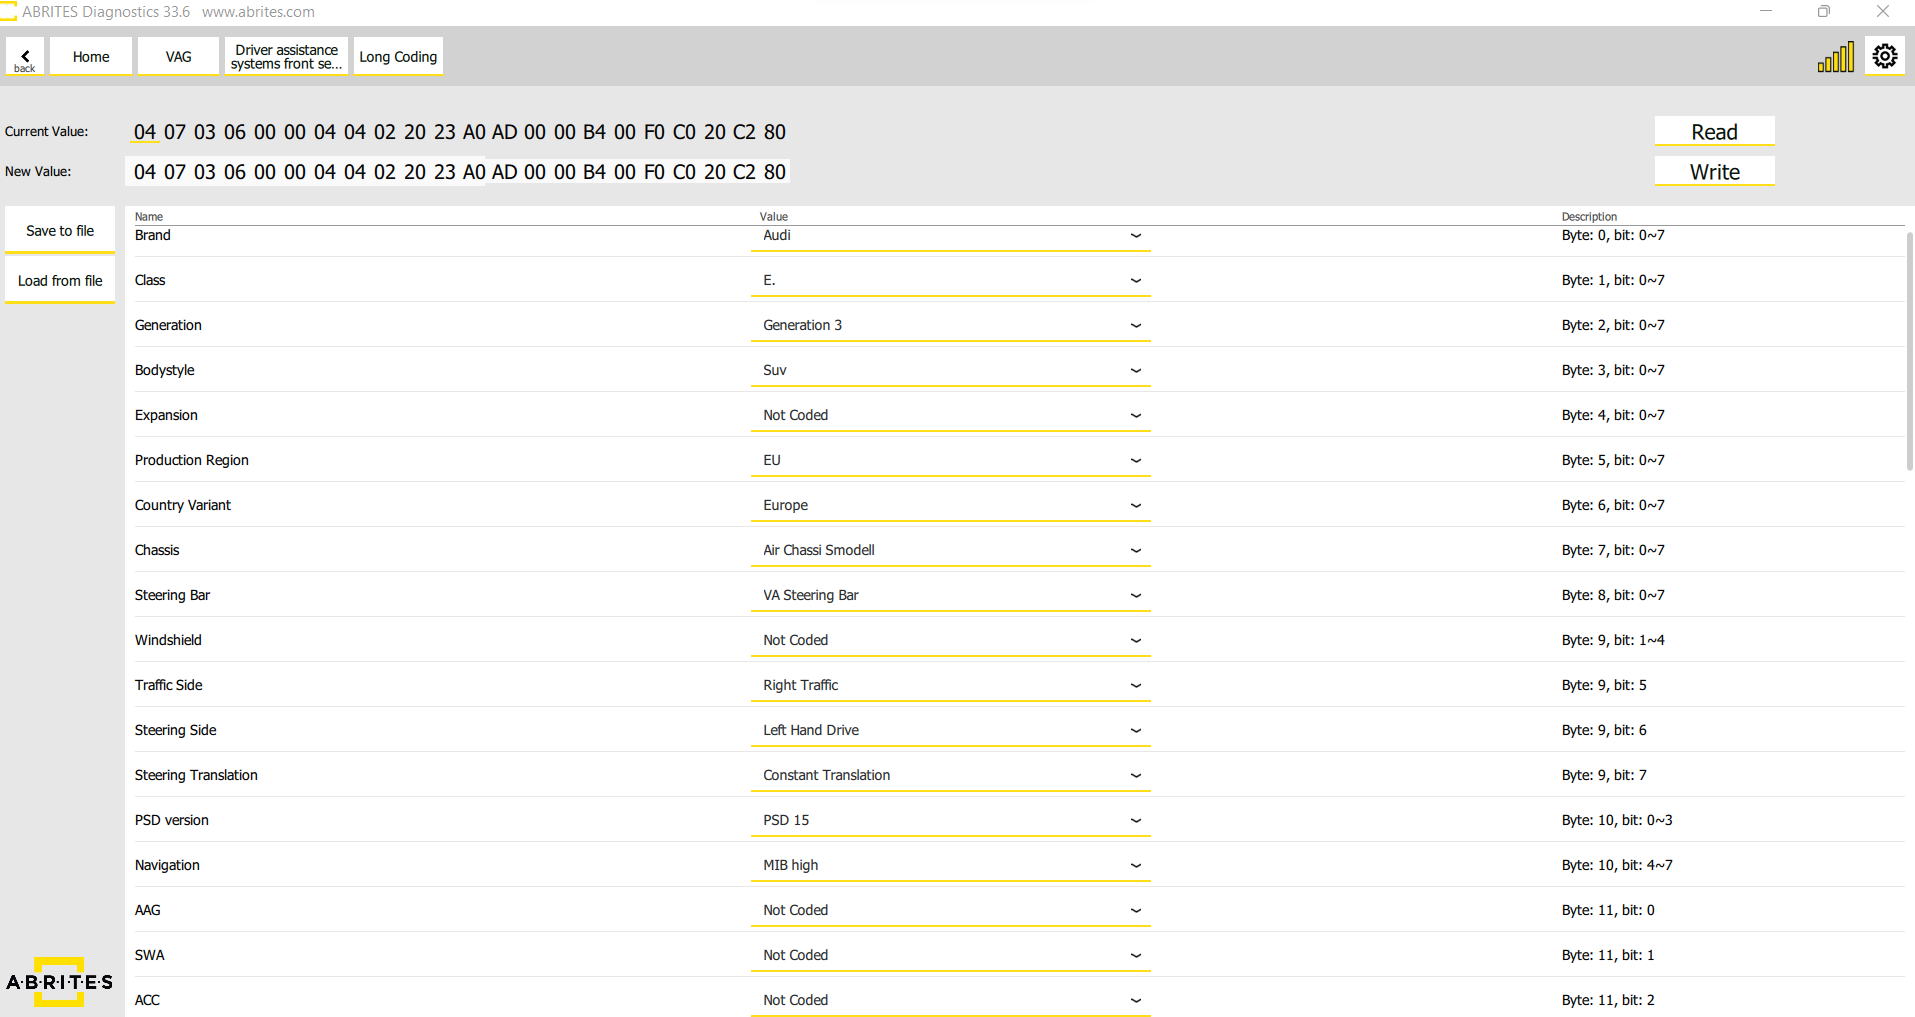Click the 'Production Region' row name
This screenshot has height=1017, width=1915.
pyautogui.click(x=192, y=460)
